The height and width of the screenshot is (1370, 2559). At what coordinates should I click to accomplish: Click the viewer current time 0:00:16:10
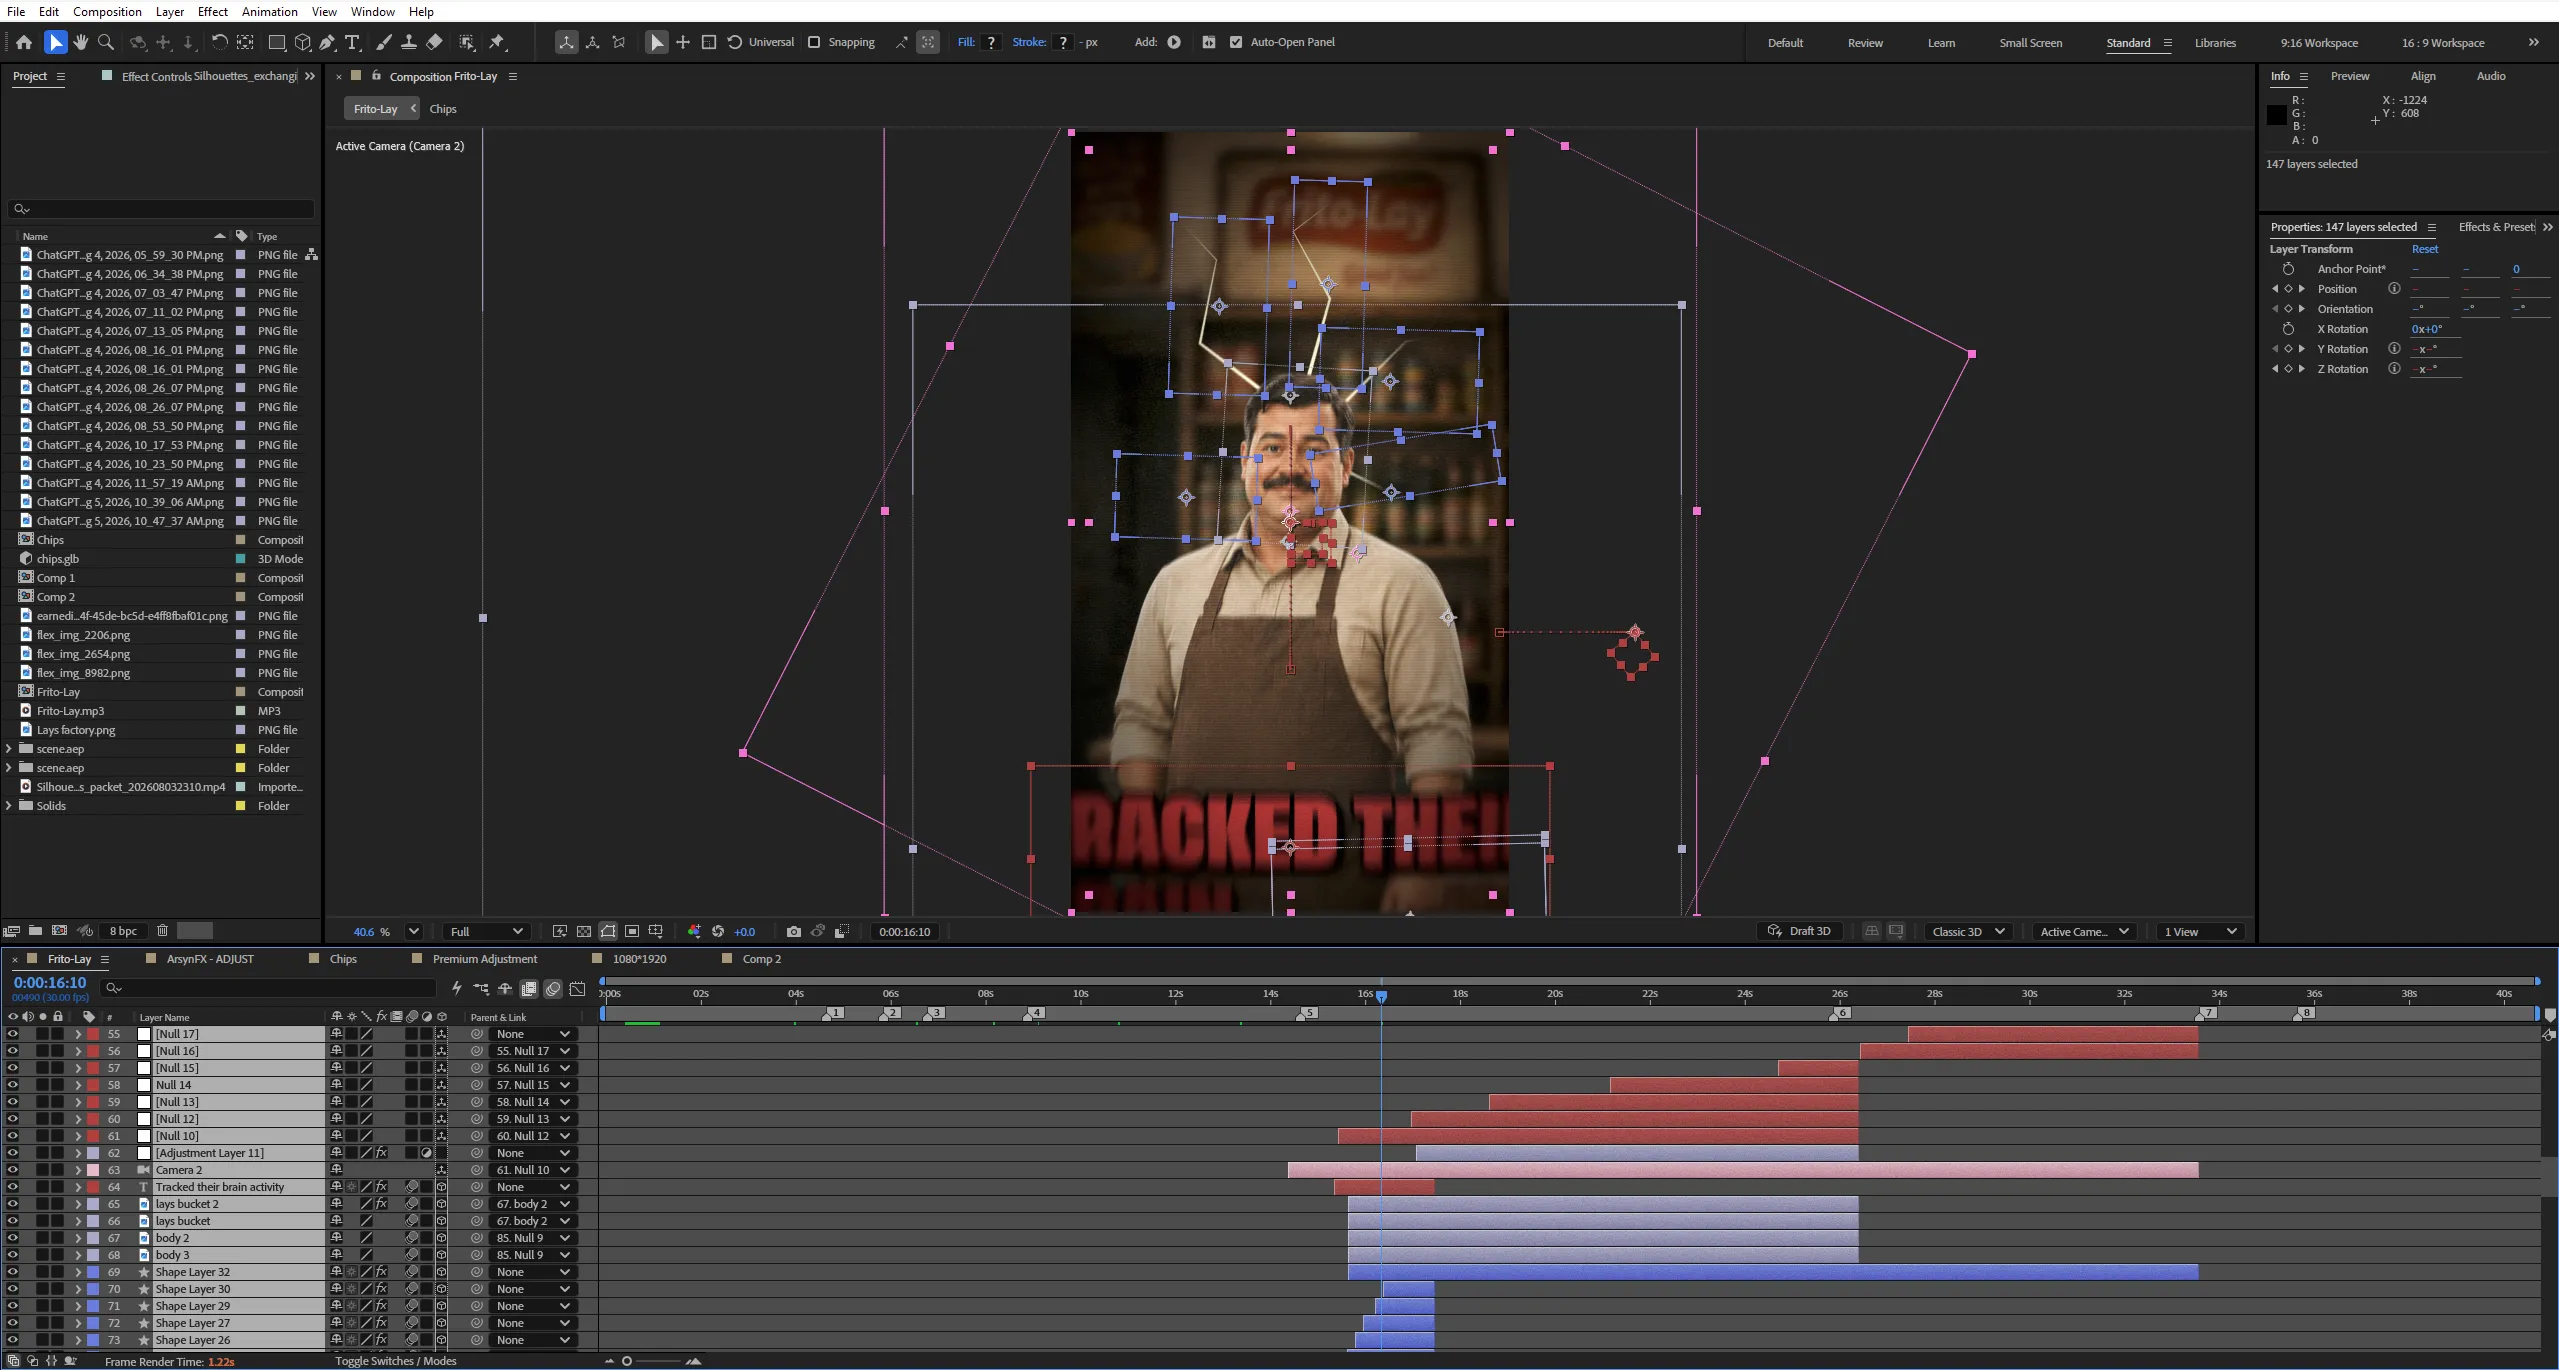(904, 932)
